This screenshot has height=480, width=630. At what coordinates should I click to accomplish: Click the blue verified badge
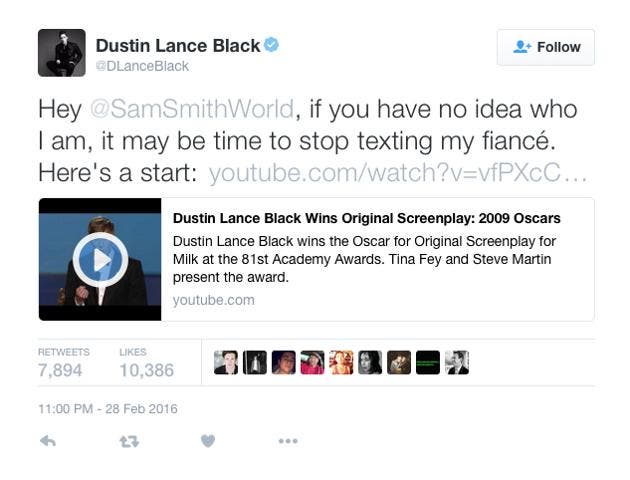(271, 45)
